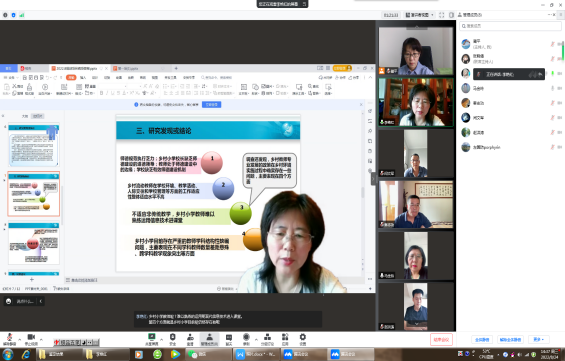Open the settings gear in the meeting toolbar
The width and height of the screenshot is (565, 361).
coord(303,337)
